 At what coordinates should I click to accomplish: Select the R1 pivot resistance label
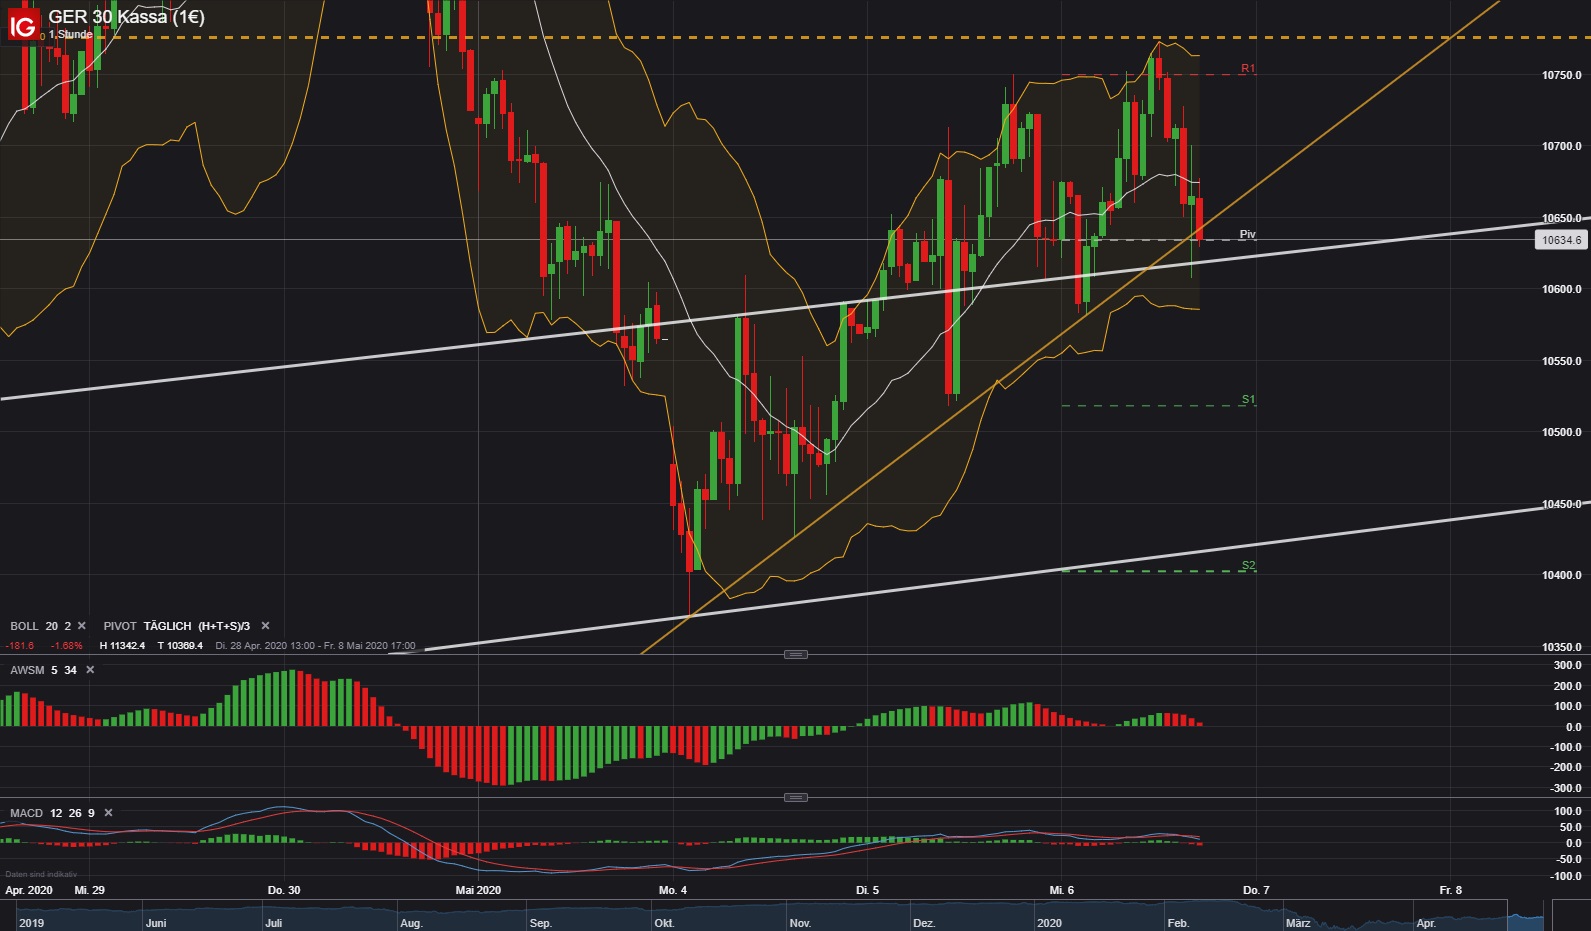pyautogui.click(x=1248, y=69)
